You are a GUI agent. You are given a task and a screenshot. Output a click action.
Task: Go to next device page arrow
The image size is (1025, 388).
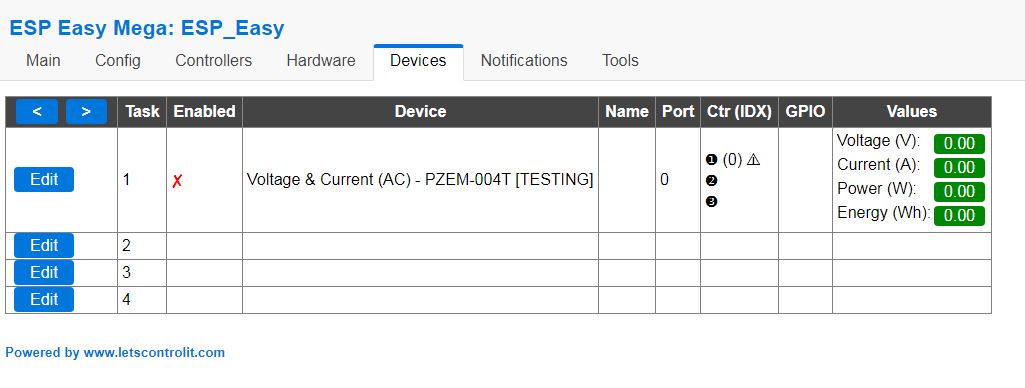tap(86, 112)
